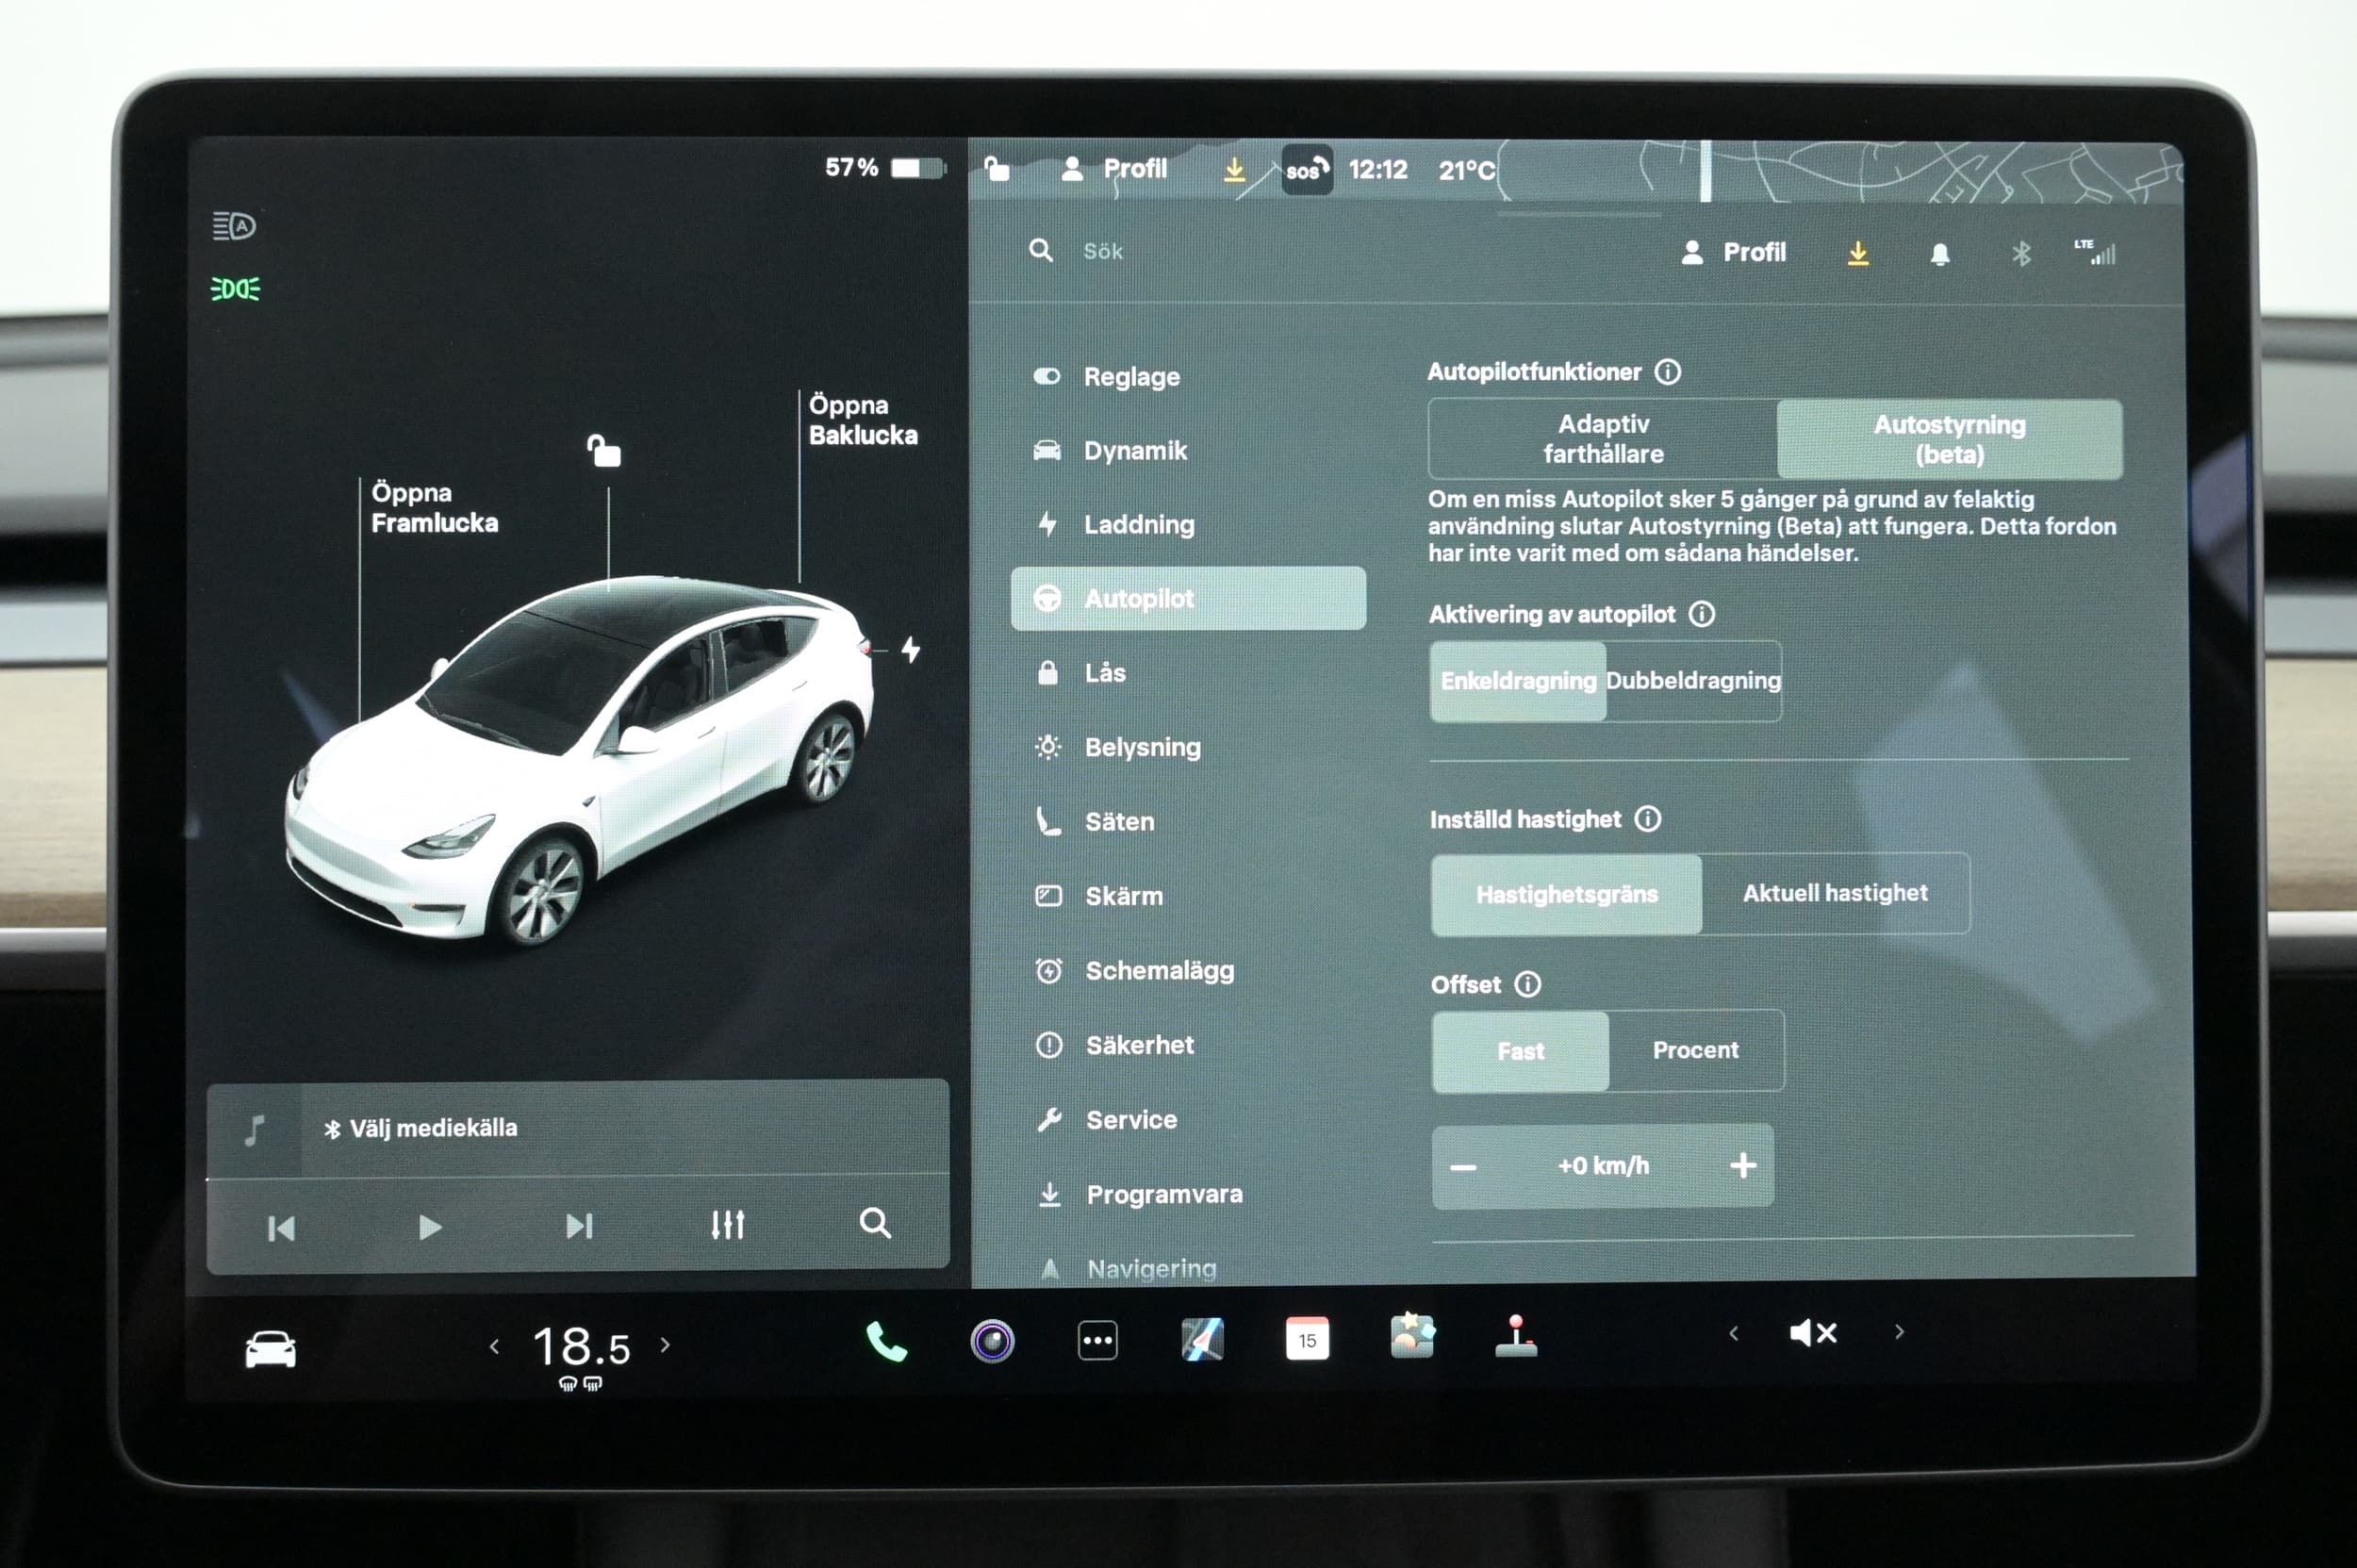The width and height of the screenshot is (2357, 1568).
Task: Set speed to Hastighetsgräns
Action: click(1566, 894)
